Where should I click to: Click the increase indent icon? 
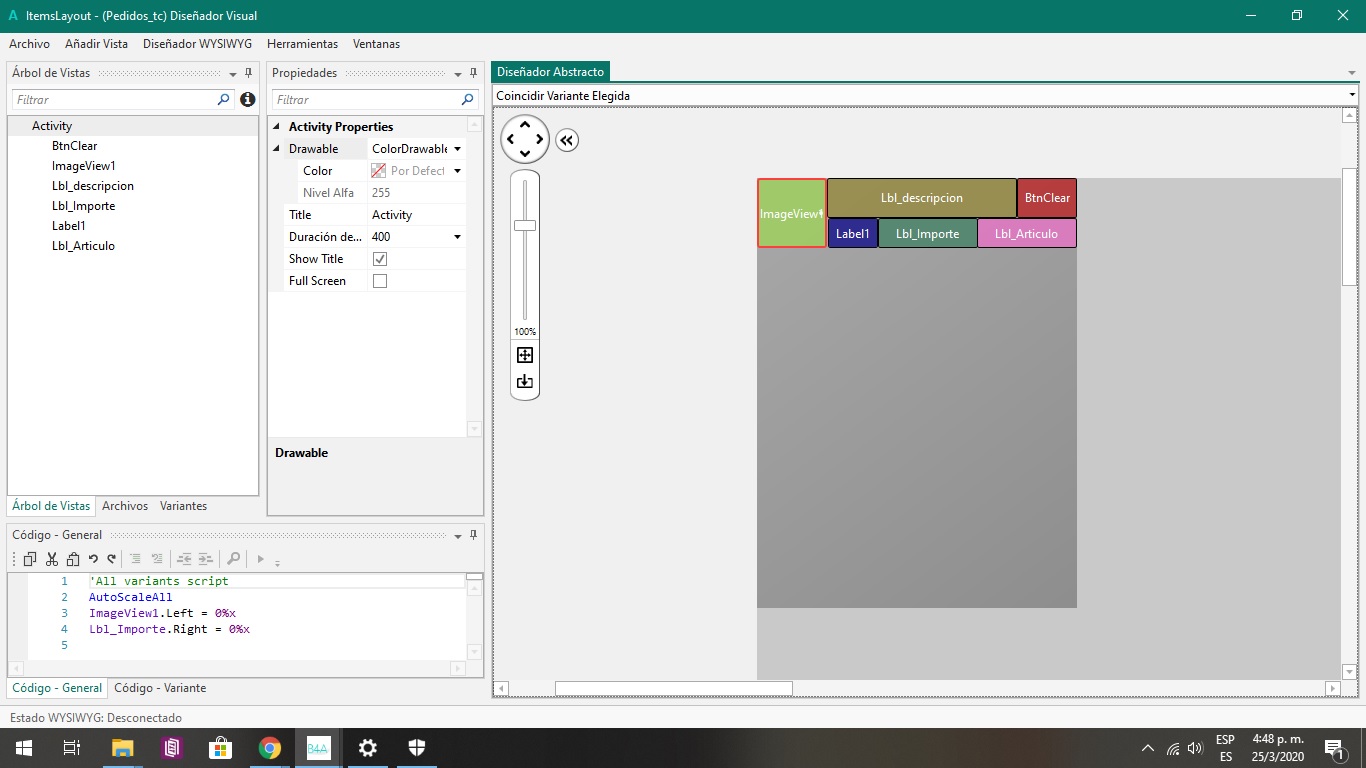[205, 559]
